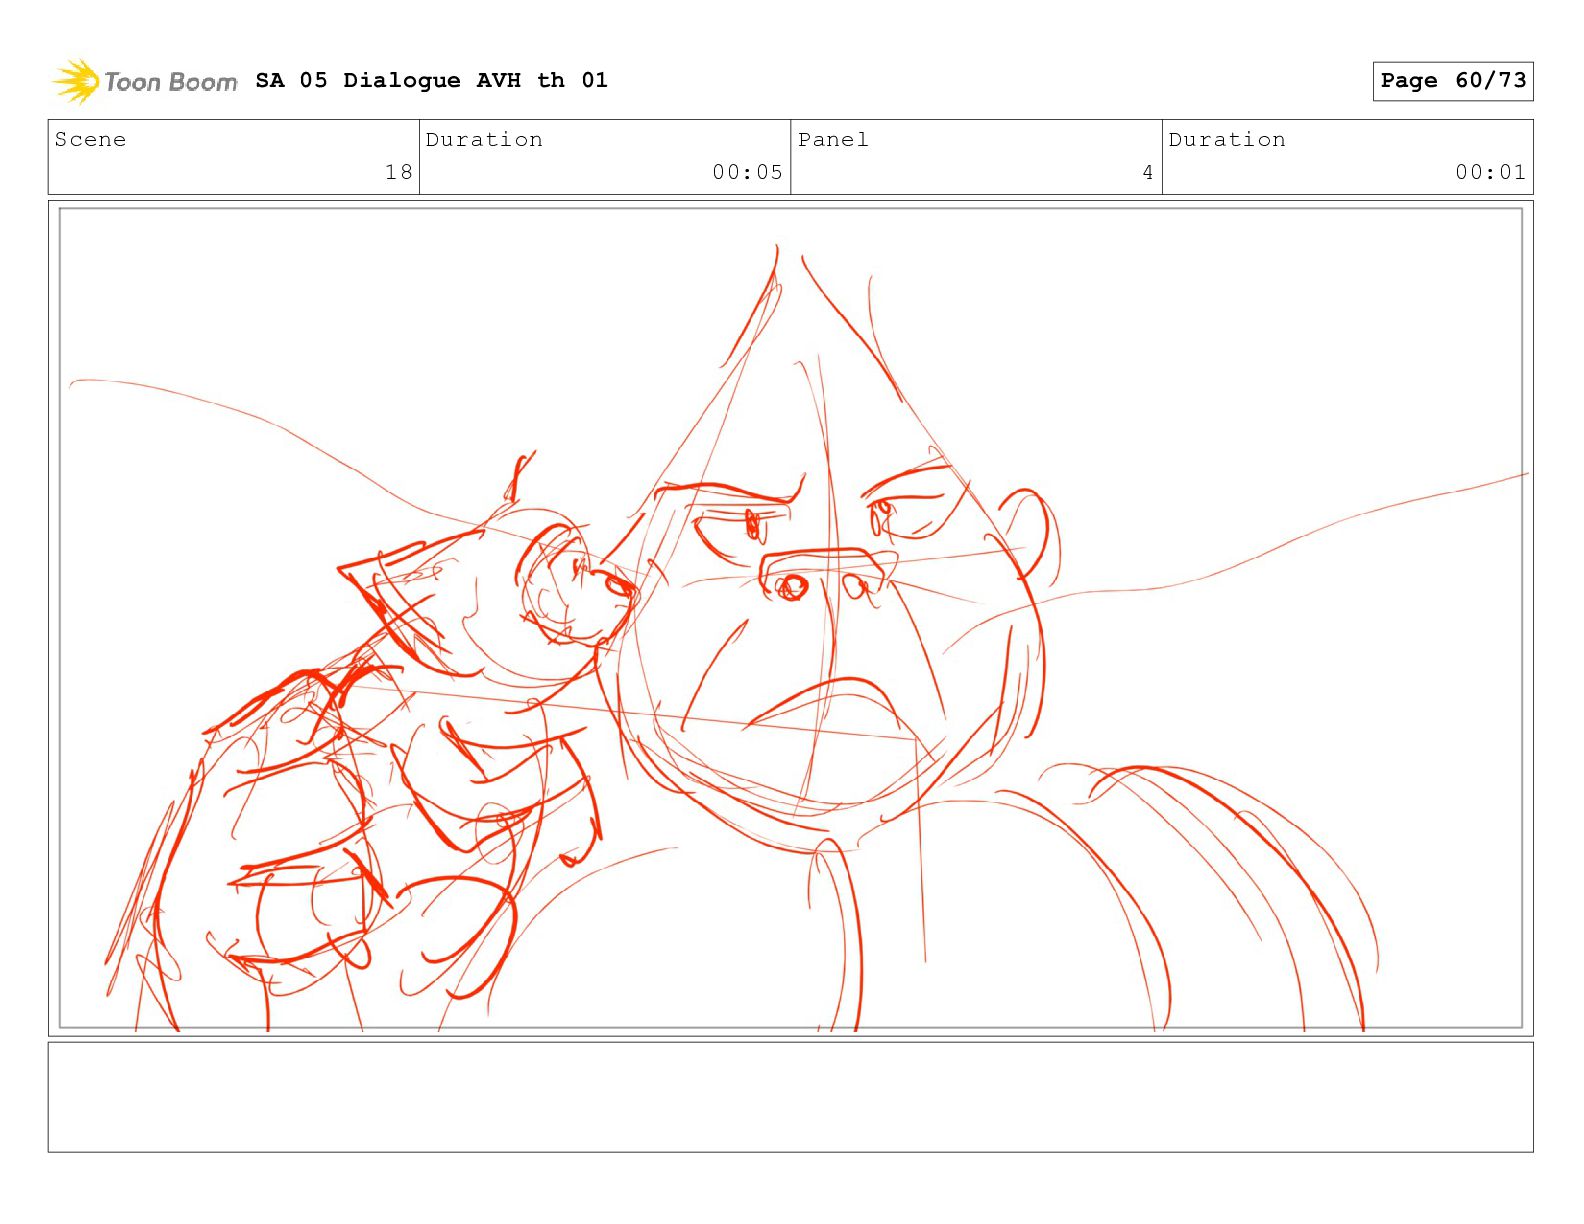Click the 'Panel' header label

(x=833, y=140)
